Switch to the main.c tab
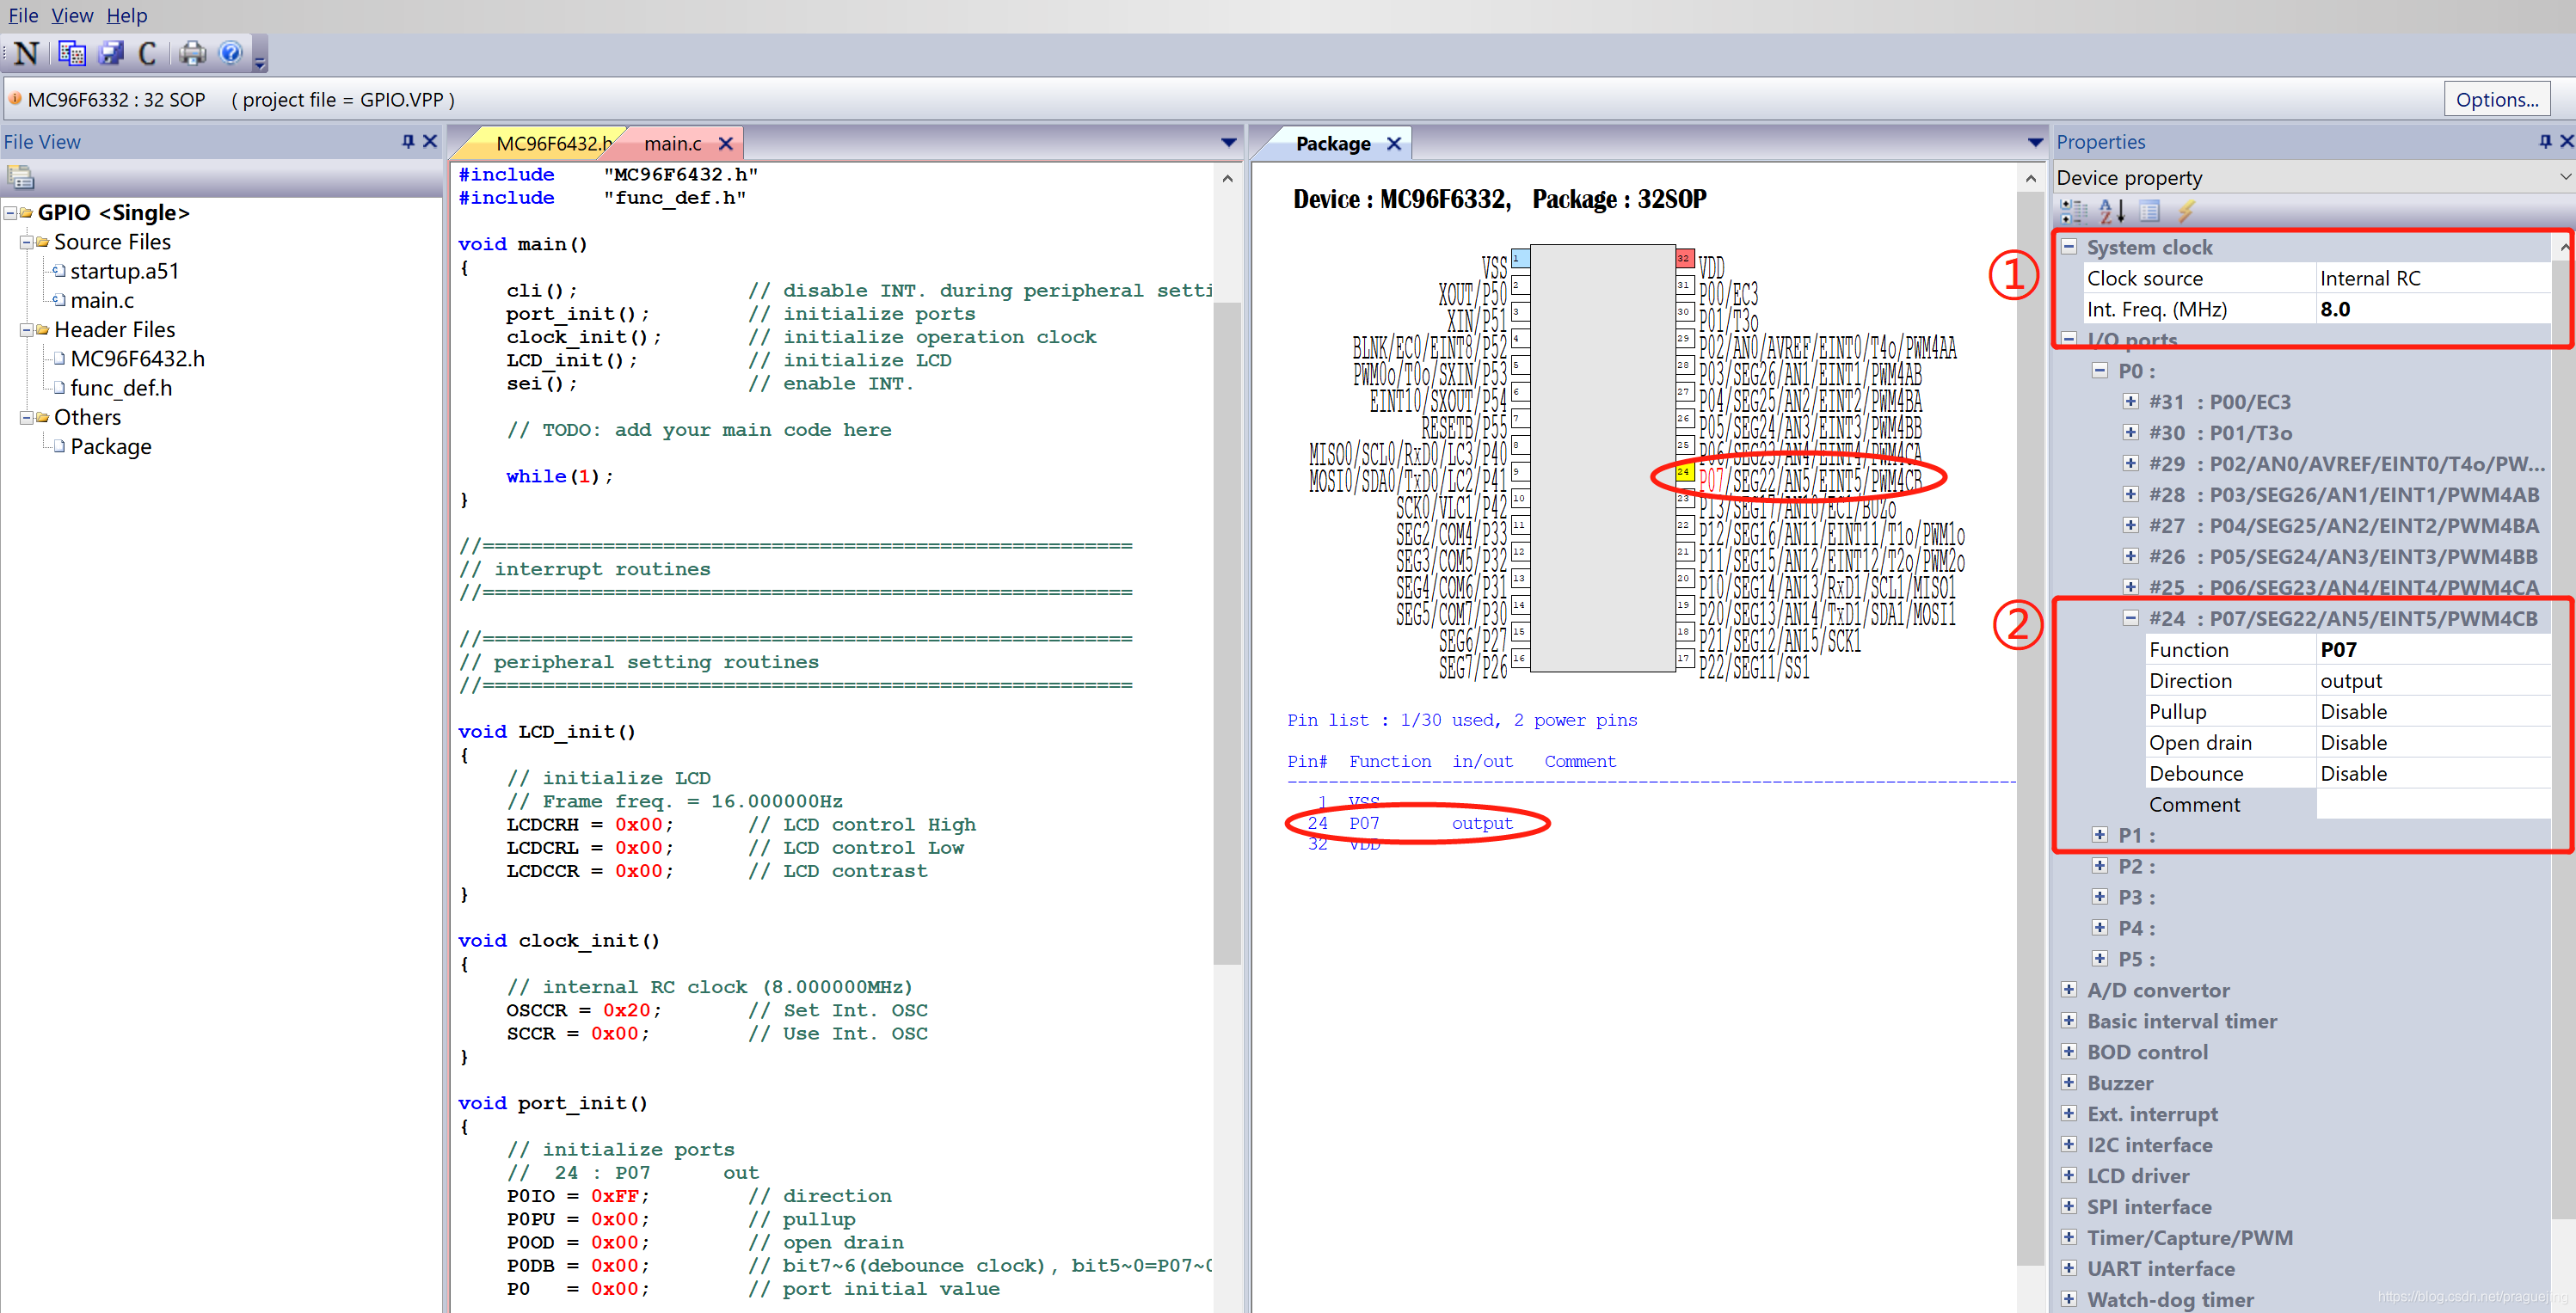The image size is (2576, 1313). tap(673, 144)
